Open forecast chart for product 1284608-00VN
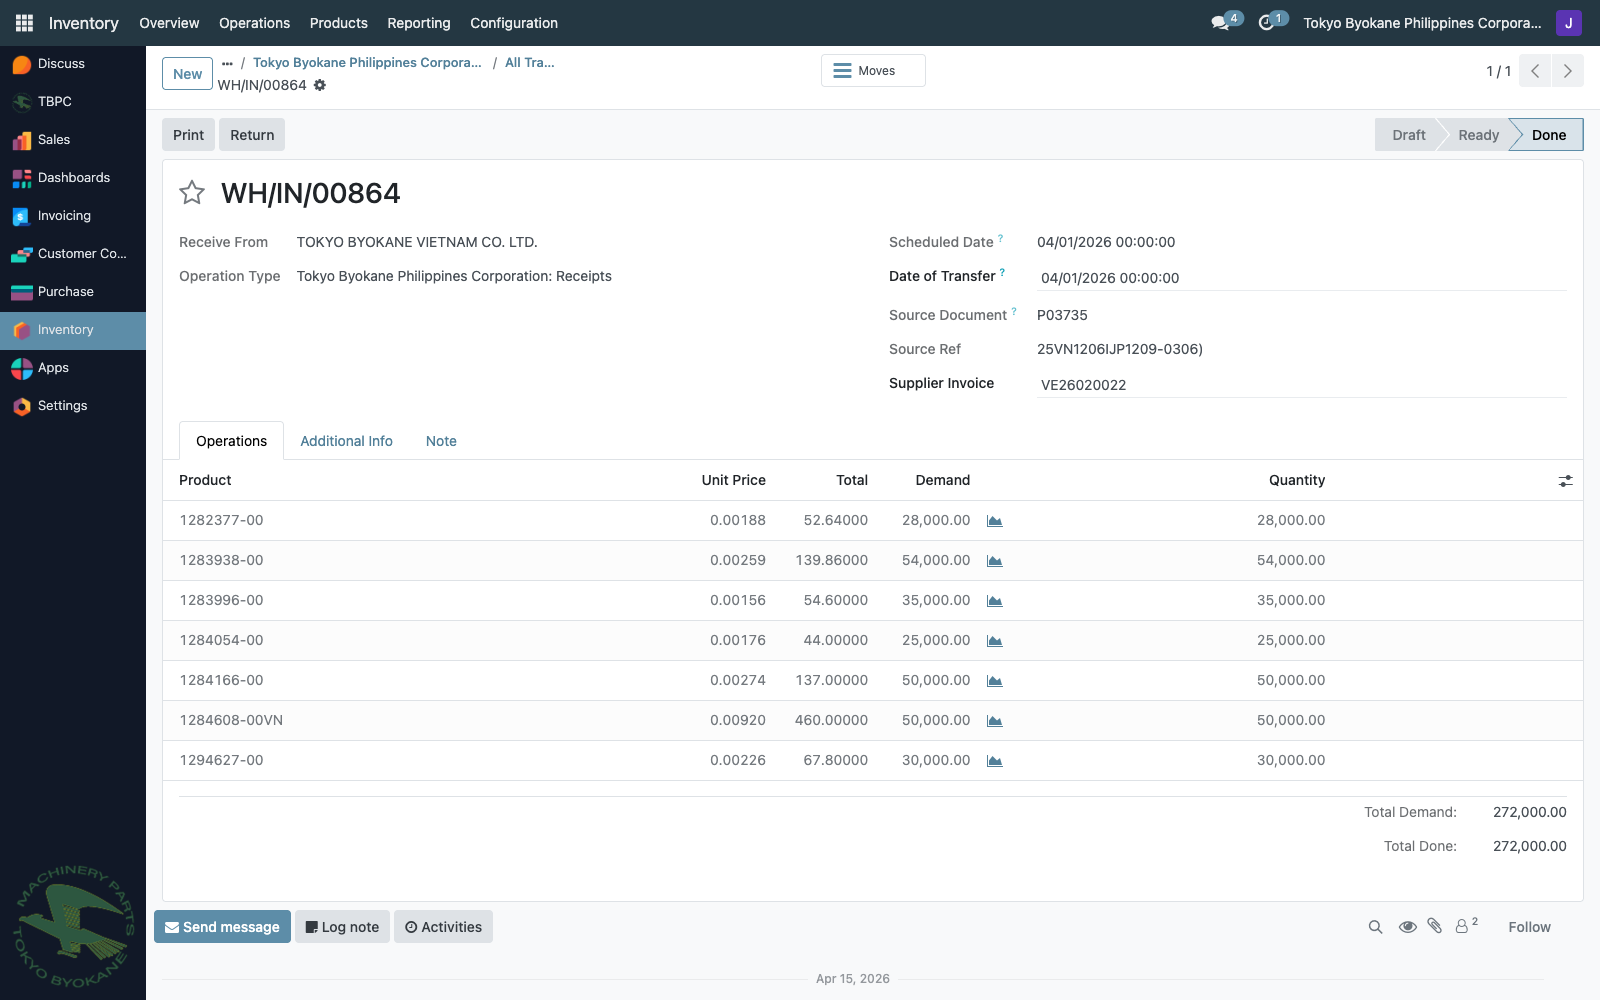This screenshot has height=1000, width=1600. pos(995,721)
